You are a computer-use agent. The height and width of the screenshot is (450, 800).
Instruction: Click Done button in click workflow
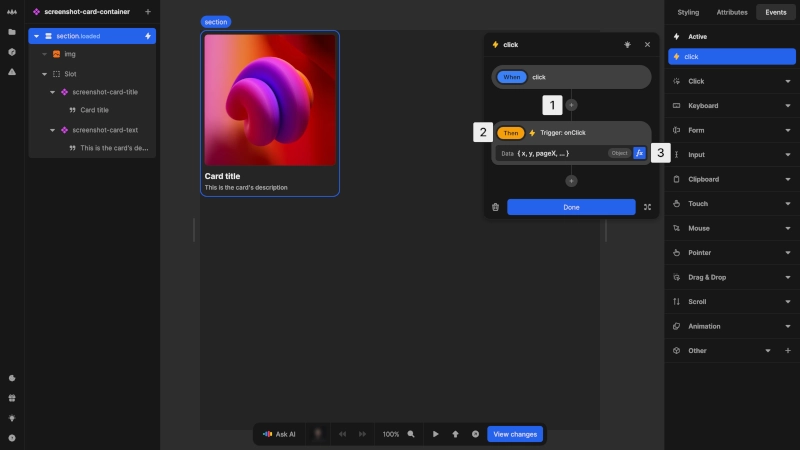pos(571,207)
